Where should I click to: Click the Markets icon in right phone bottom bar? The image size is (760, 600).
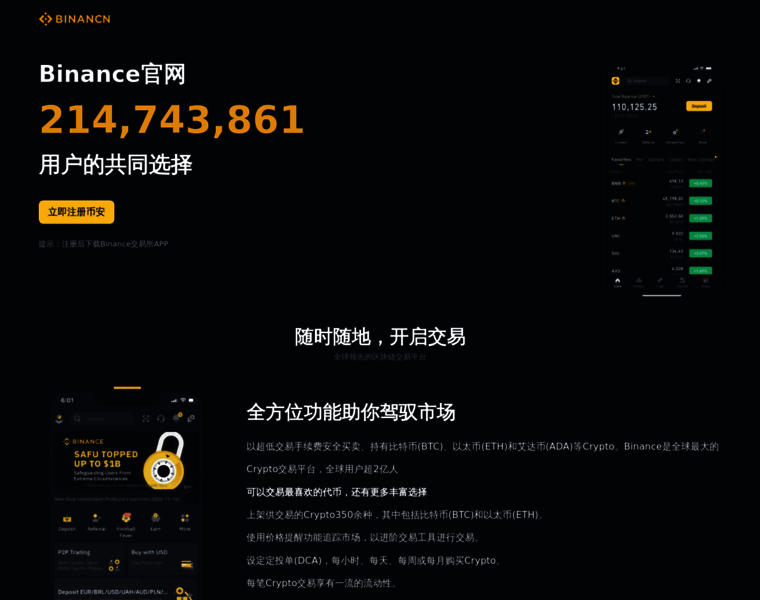click(639, 283)
